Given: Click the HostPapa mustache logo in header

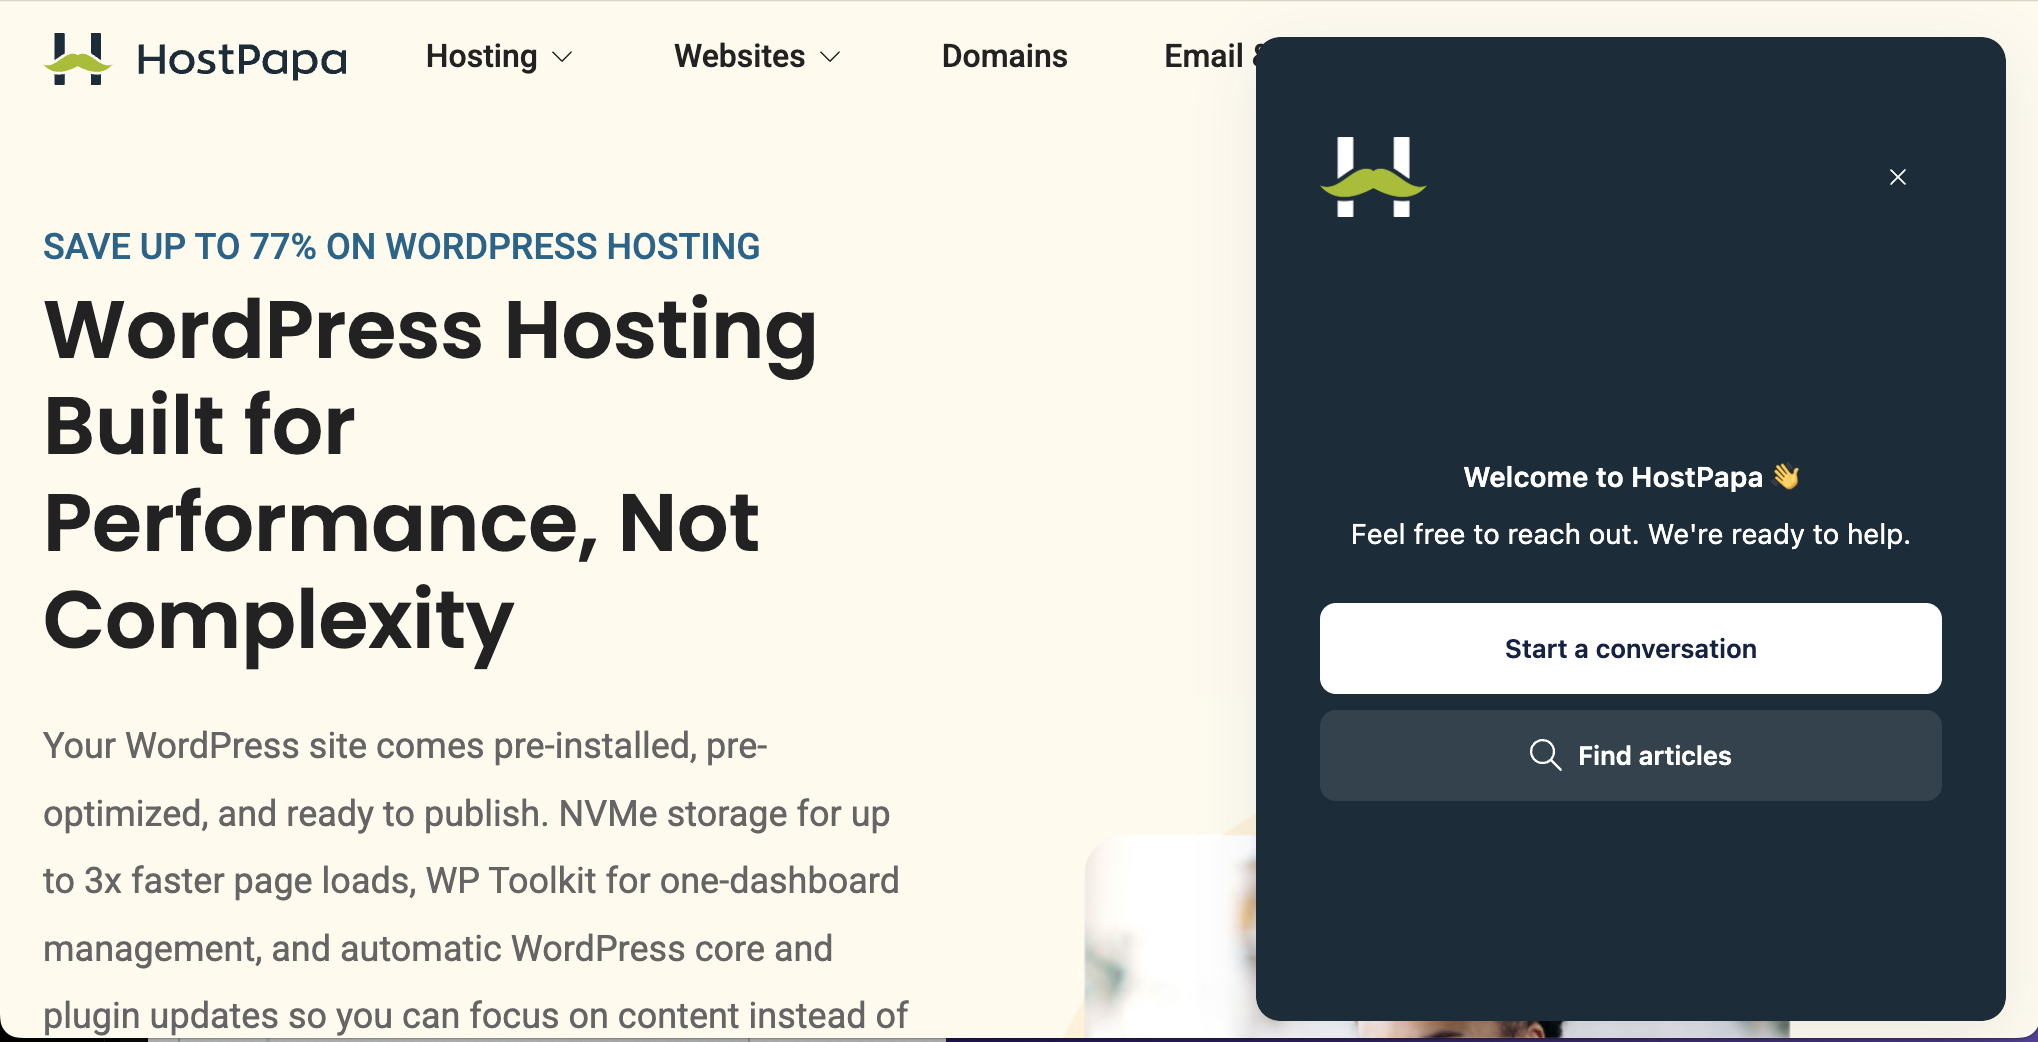Looking at the screenshot, I should pyautogui.click(x=77, y=59).
